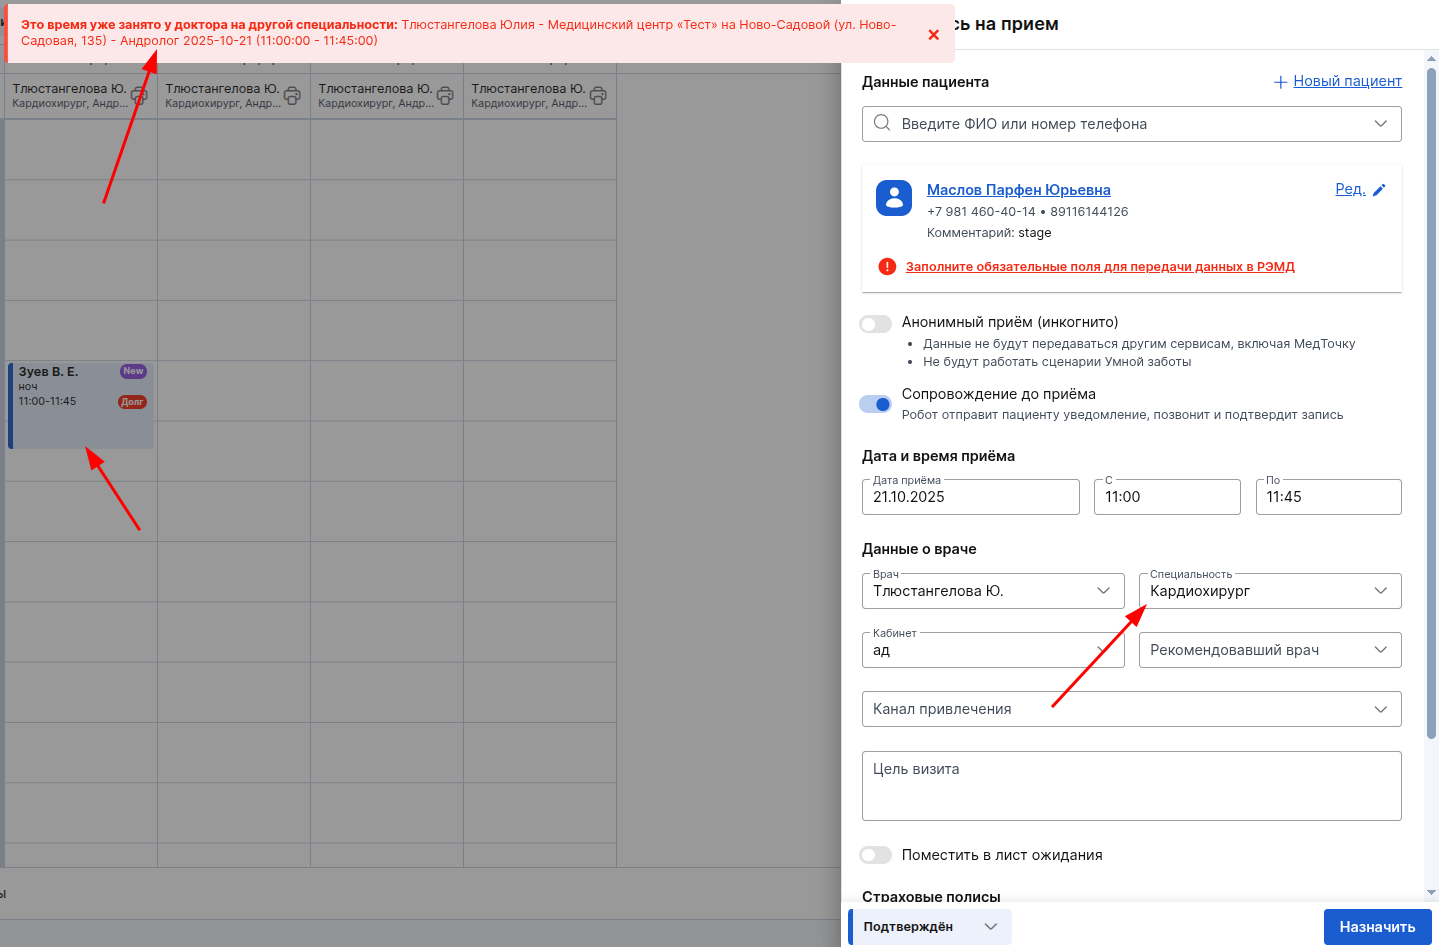
Task: Open the Подтверждён status dropdown
Action: coord(930,927)
